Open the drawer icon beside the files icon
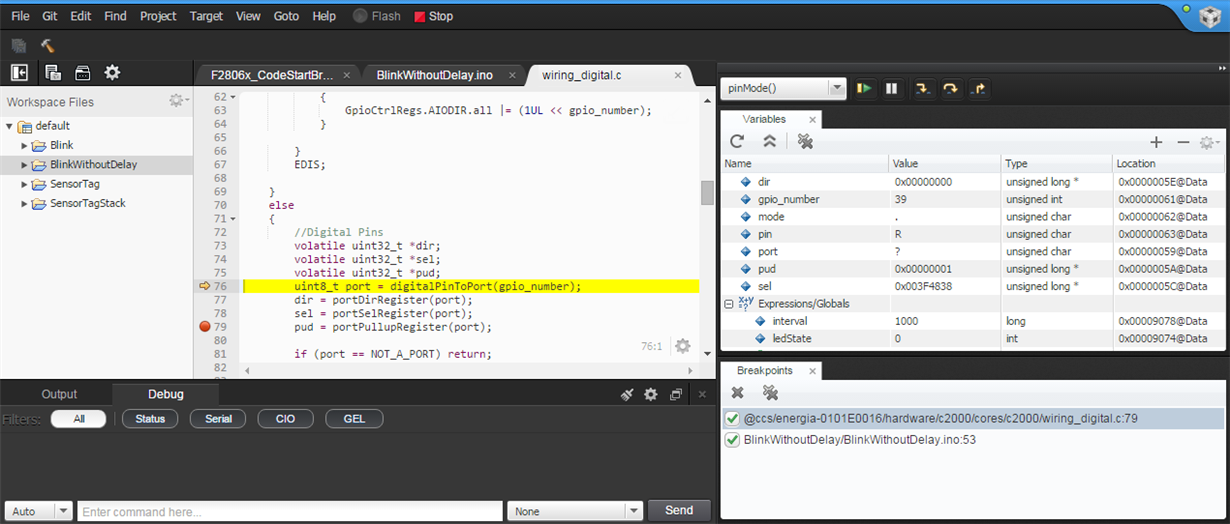 point(83,72)
